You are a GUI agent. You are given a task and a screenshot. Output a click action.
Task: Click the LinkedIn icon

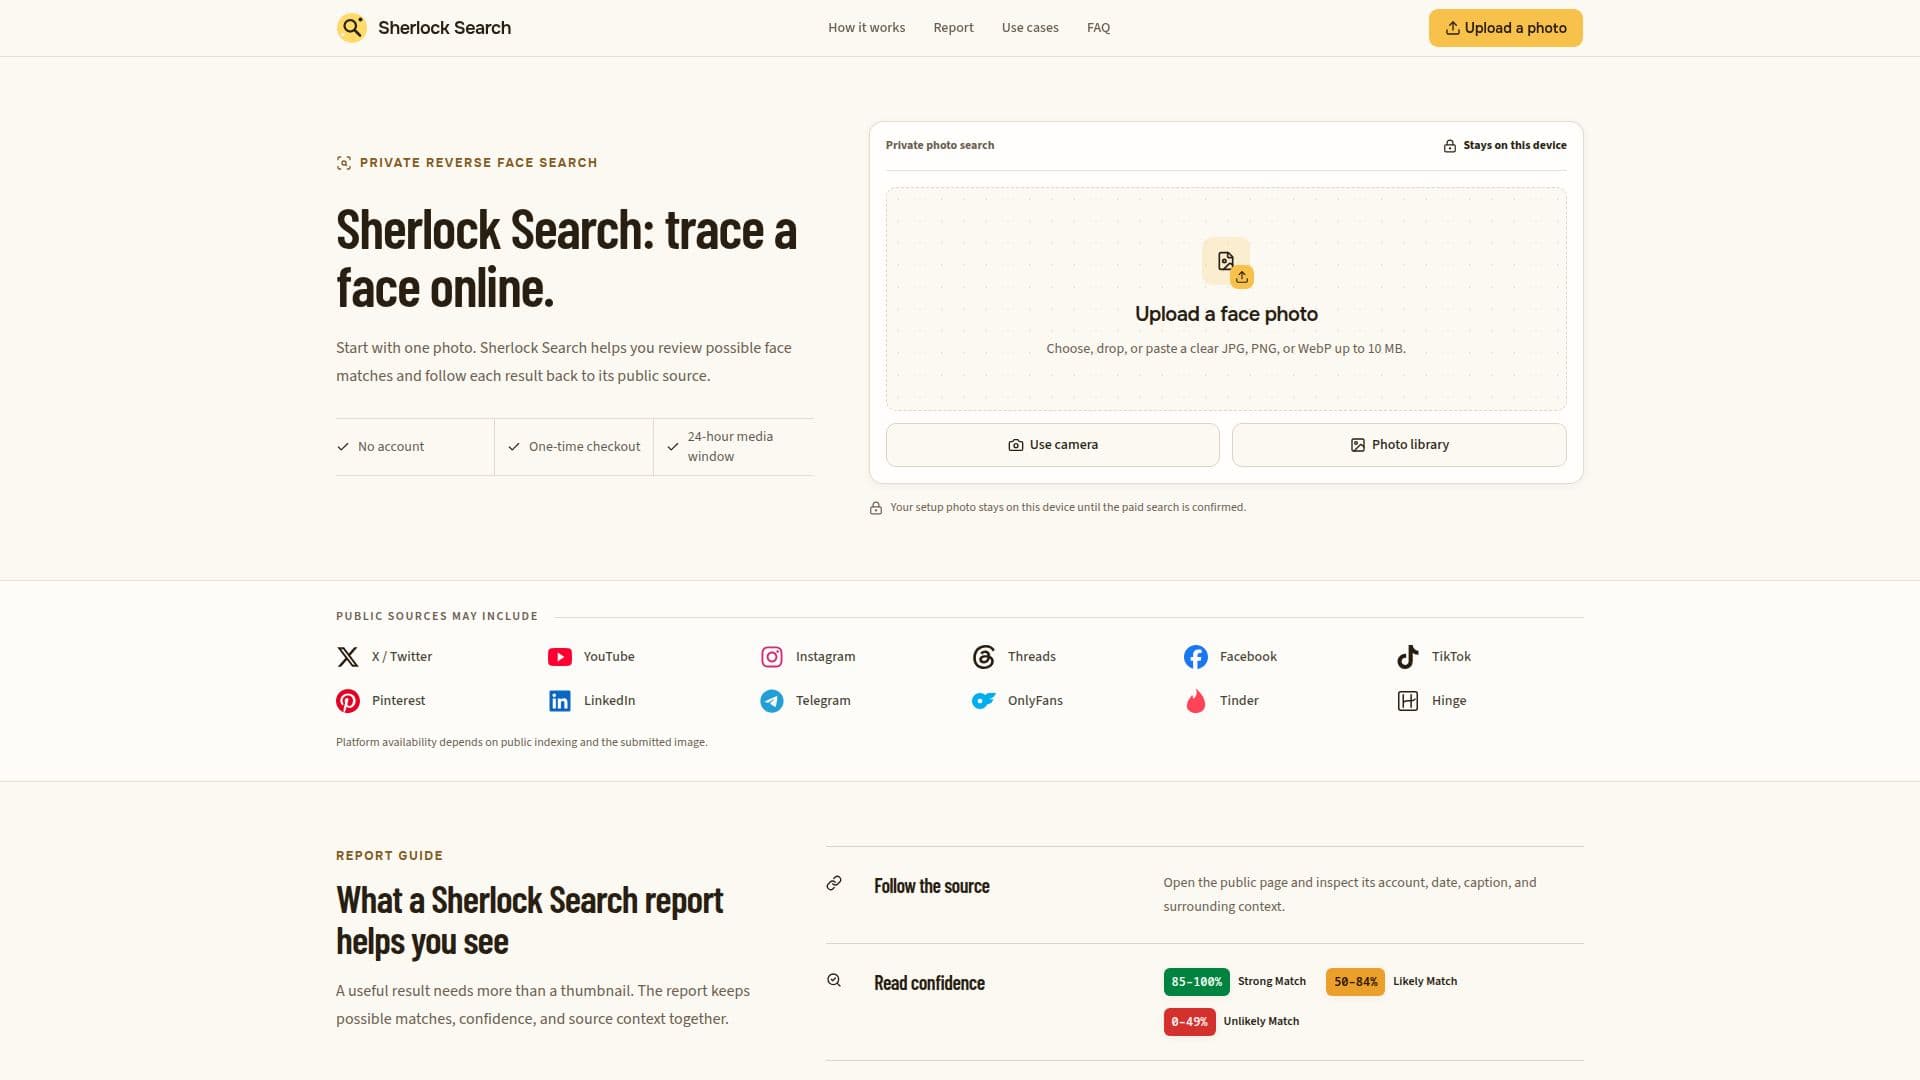(x=560, y=701)
